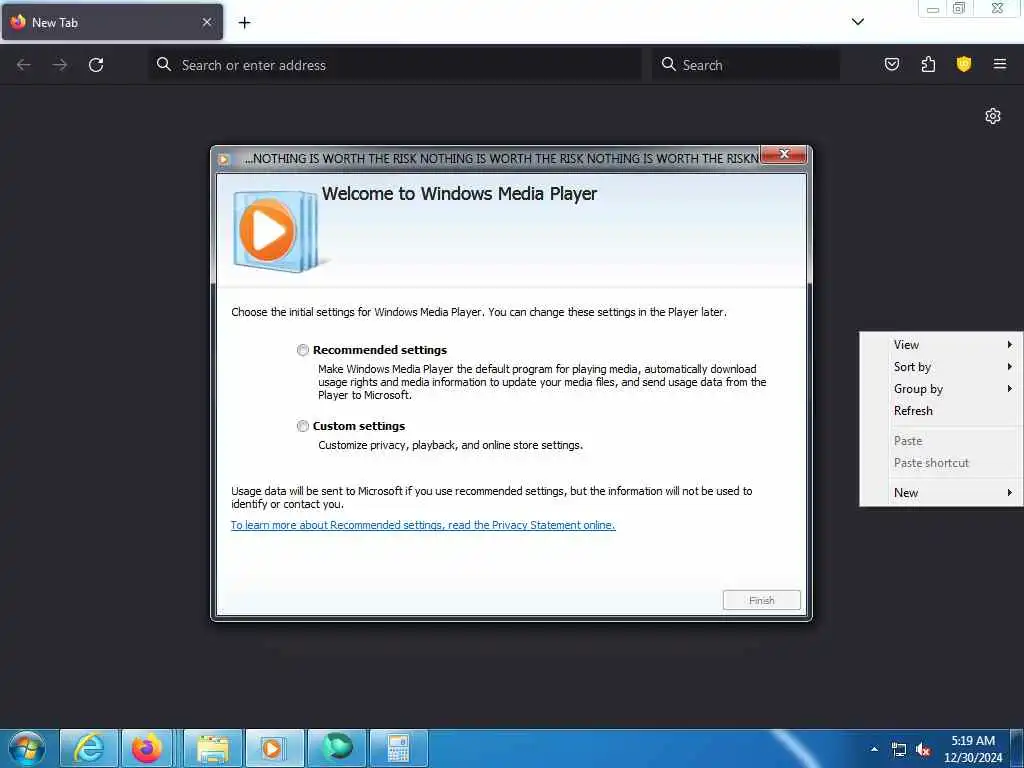The width and height of the screenshot is (1024, 768).
Task: Minimize the Firefox window
Action: point(933,8)
